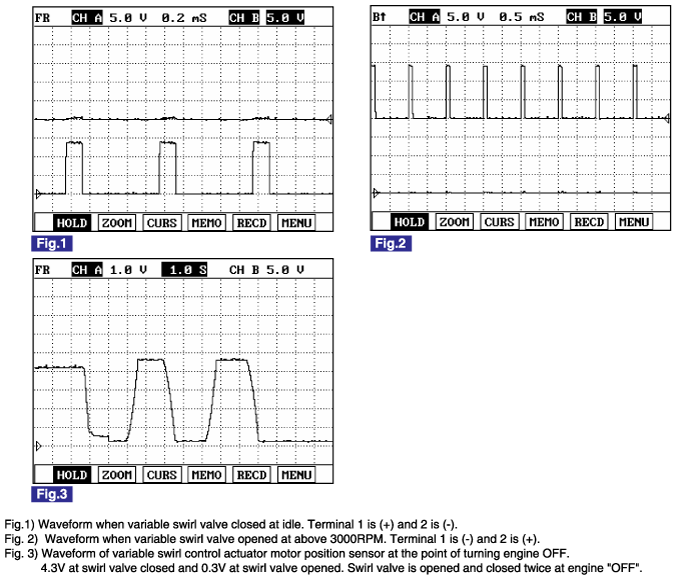Screen dimensions: 700x578
Task: Click caption line starting '4.3V at swirl valve'
Action: pyautogui.click(x=342, y=569)
